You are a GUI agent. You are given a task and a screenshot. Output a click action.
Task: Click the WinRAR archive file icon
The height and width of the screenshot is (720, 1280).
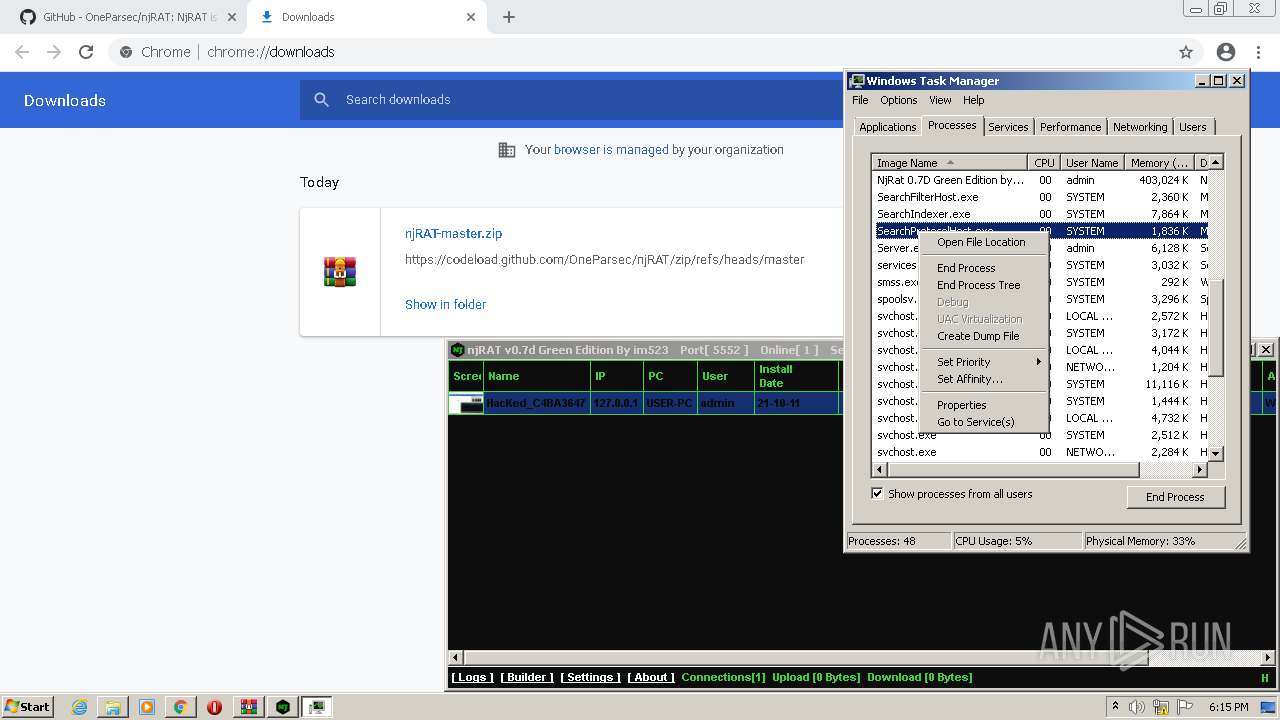[340, 272]
